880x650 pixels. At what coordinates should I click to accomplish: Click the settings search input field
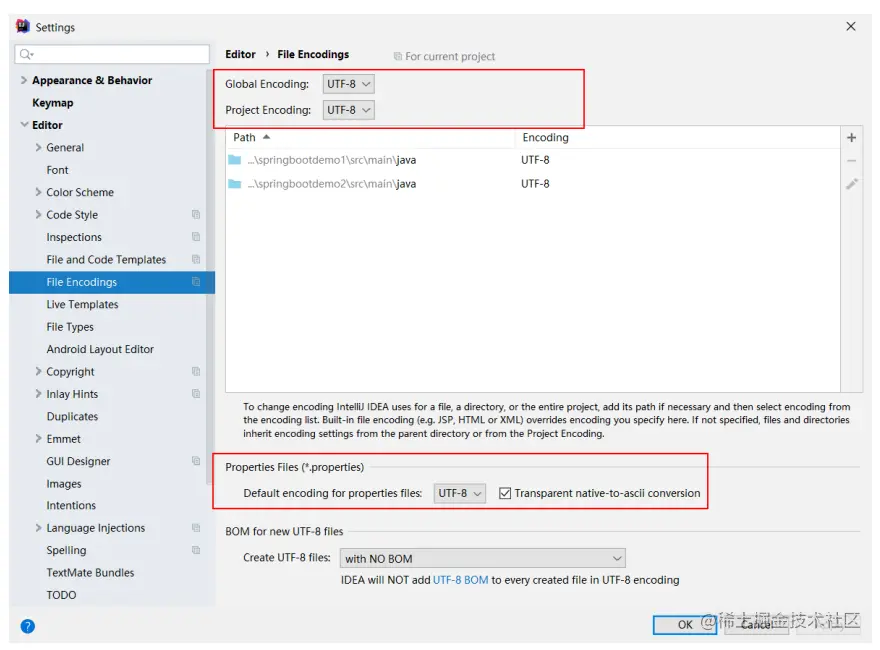112,54
